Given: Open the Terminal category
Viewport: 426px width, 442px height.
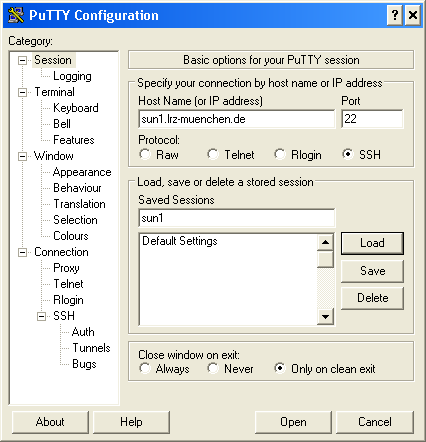Looking at the screenshot, I should pos(55,92).
